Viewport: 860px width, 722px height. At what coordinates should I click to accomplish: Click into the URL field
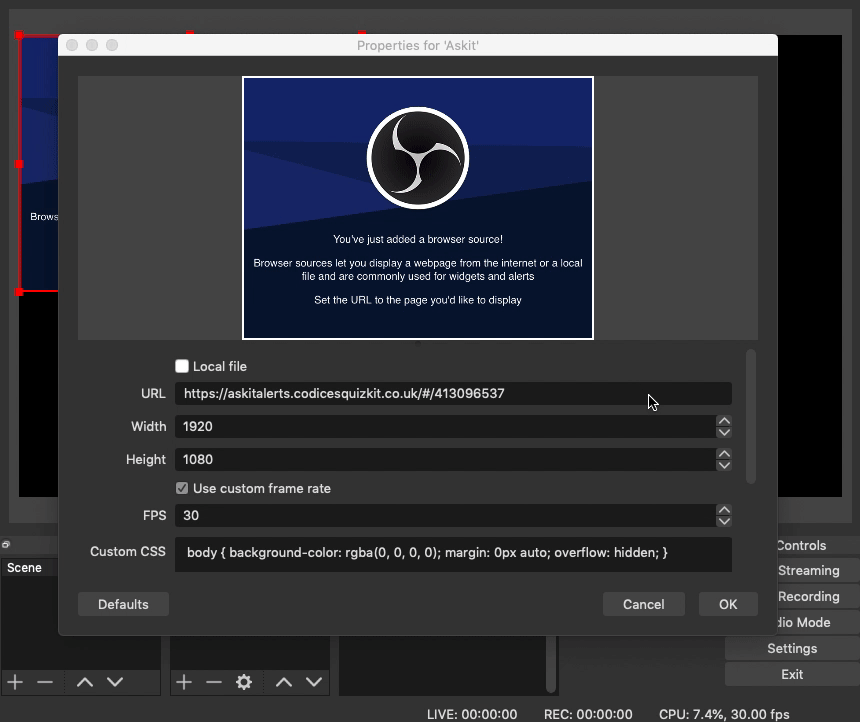[x=453, y=393]
